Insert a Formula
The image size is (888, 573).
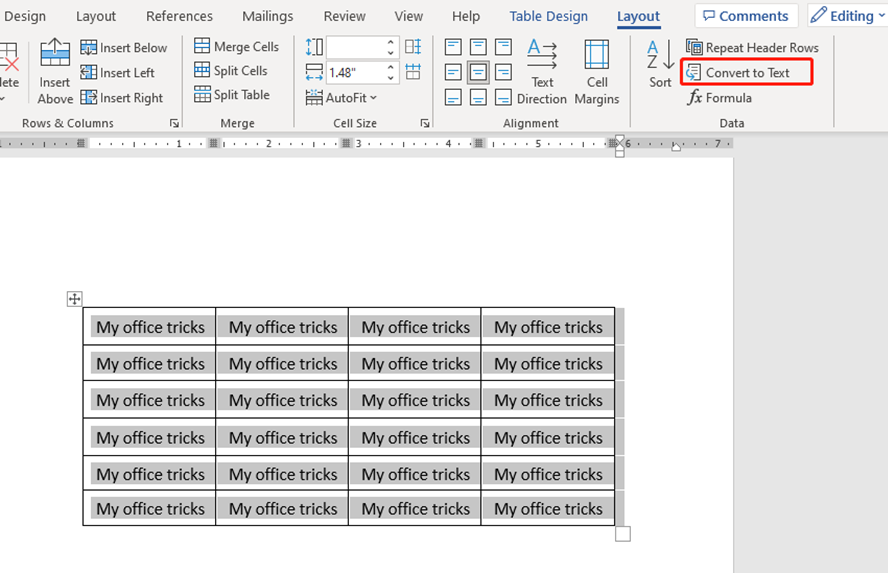pyautogui.click(x=720, y=98)
